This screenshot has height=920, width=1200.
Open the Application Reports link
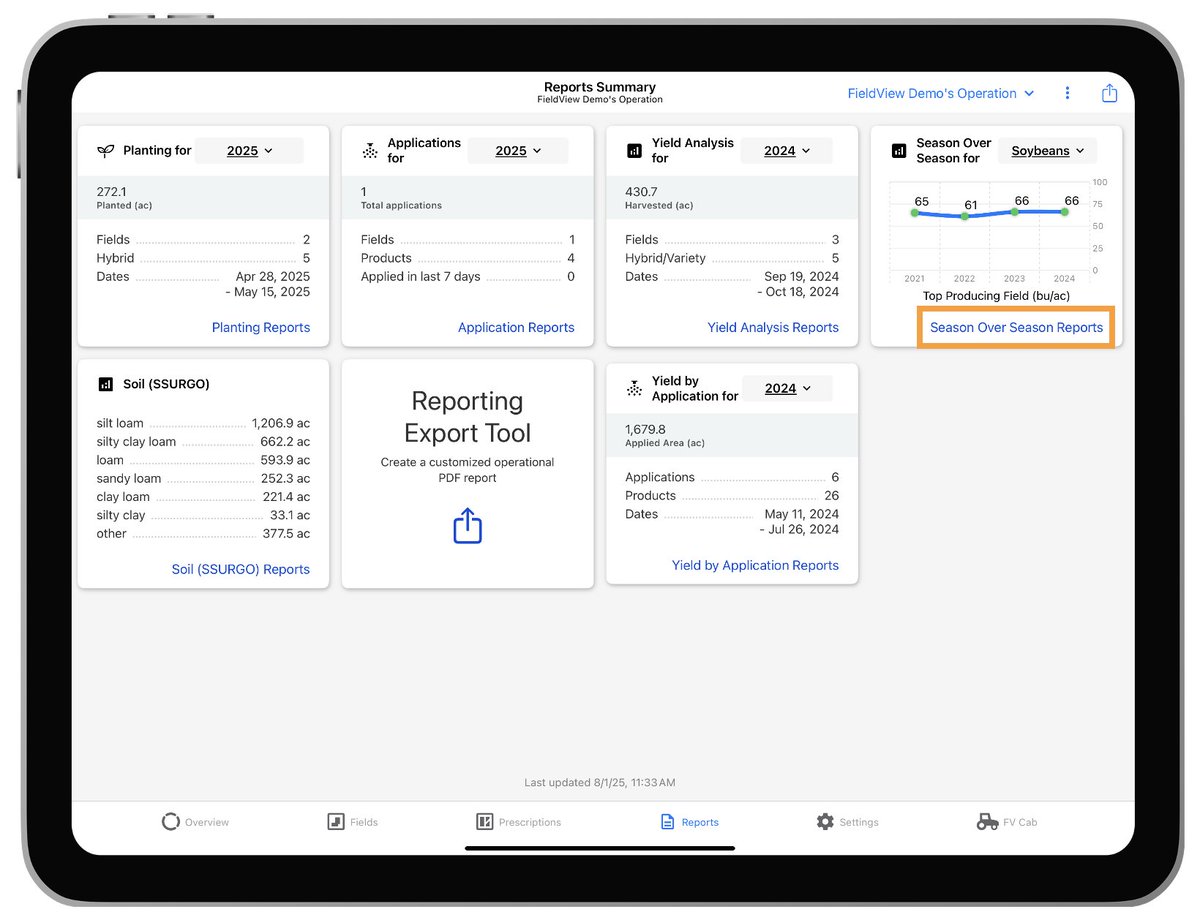[516, 328]
